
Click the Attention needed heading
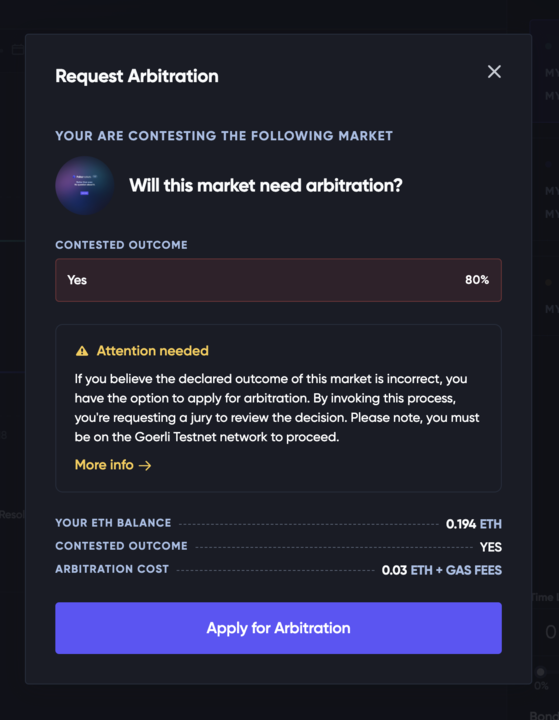(x=152, y=351)
